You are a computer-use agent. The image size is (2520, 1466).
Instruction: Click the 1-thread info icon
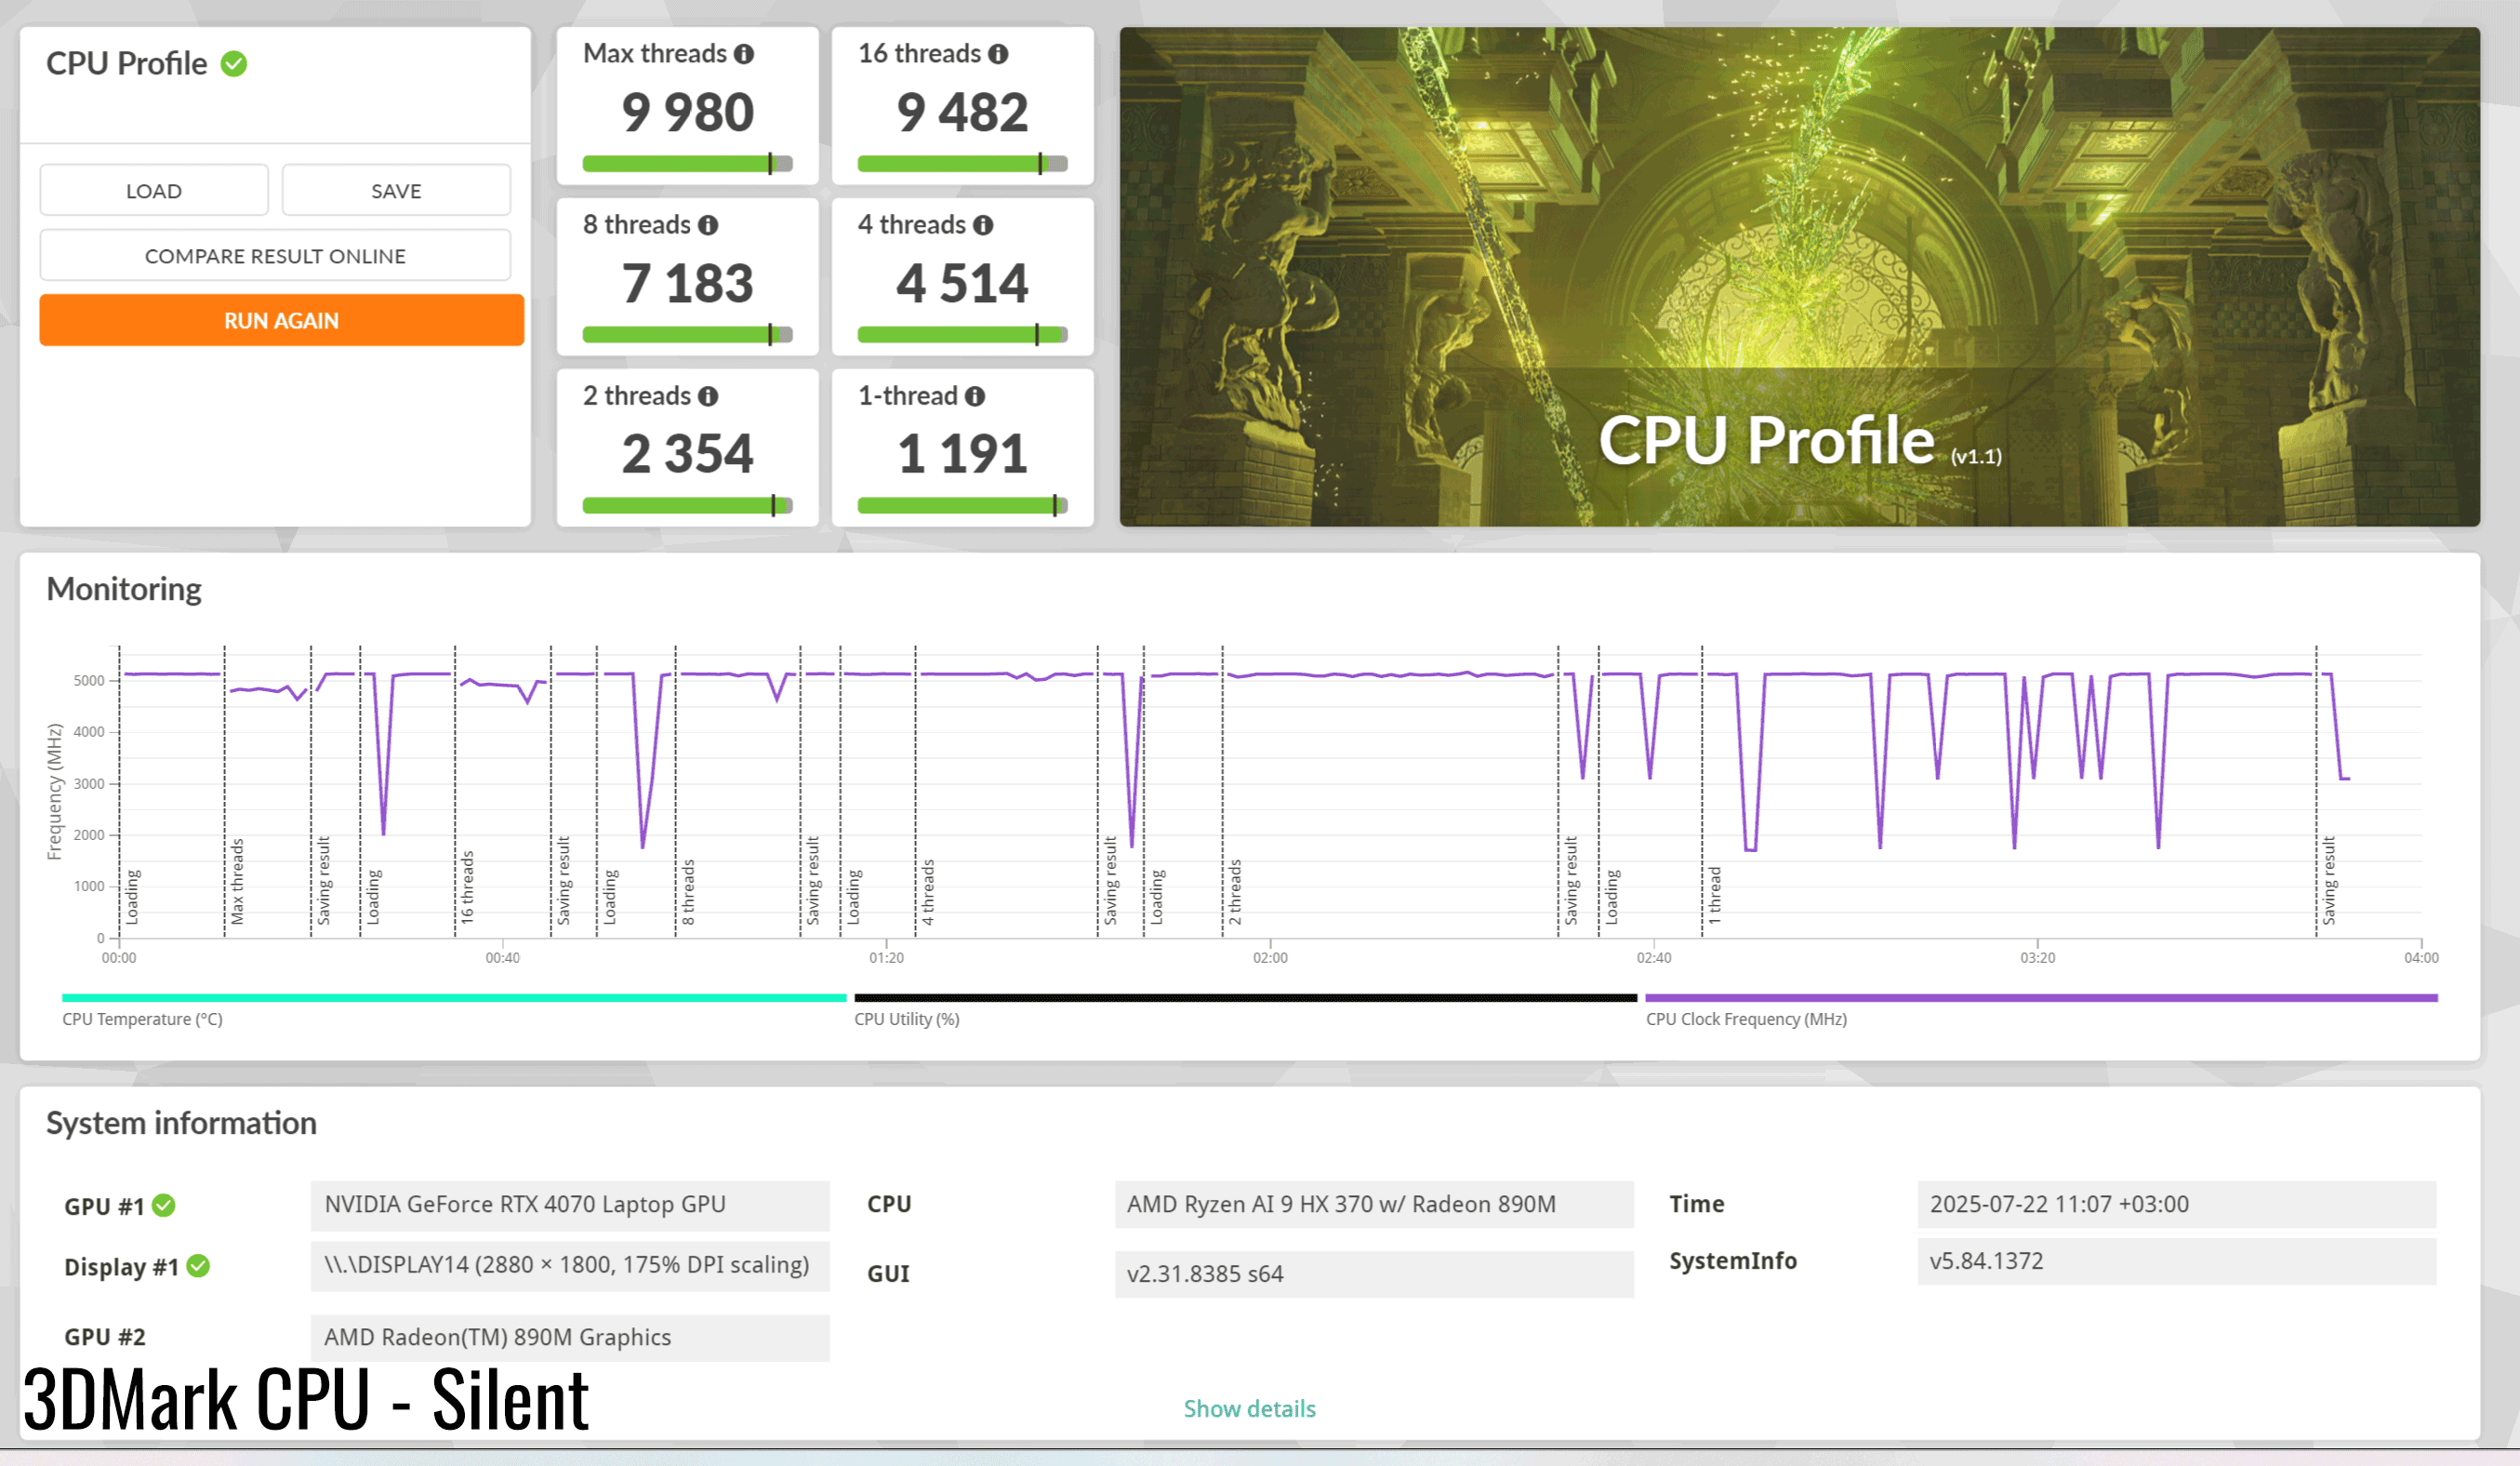[x=975, y=396]
